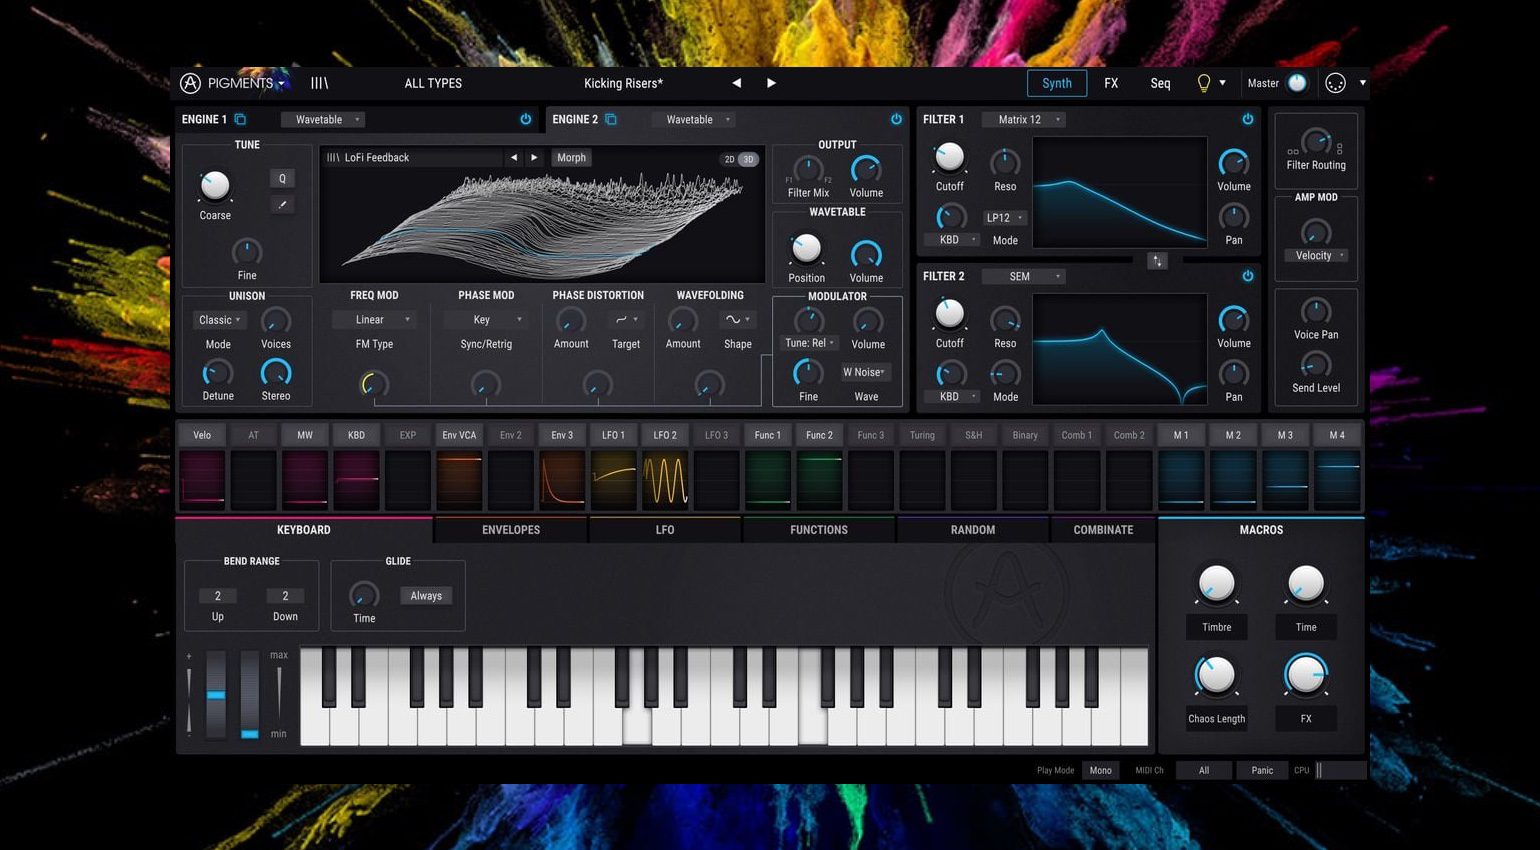The image size is (1540, 850).
Task: Switch to the Envelopes tab
Action: [511, 530]
